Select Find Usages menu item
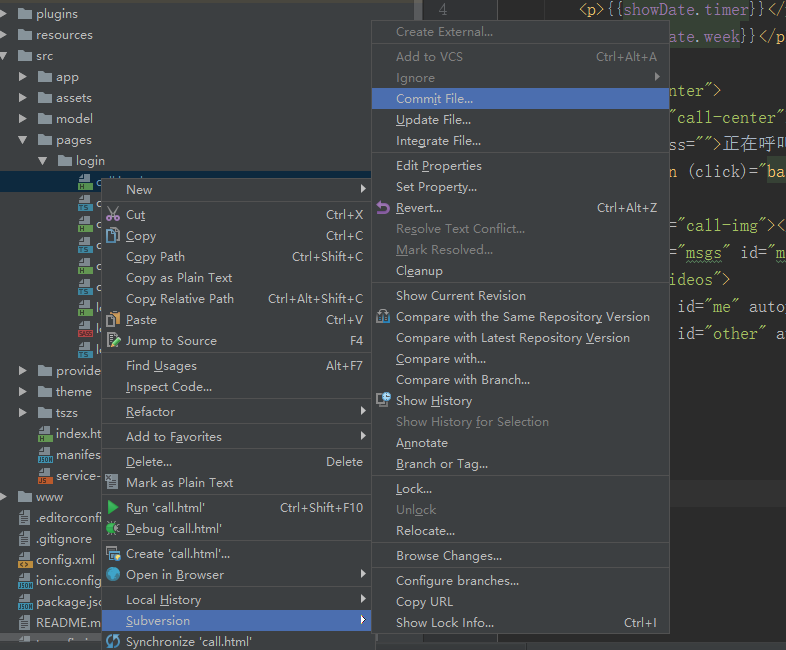The width and height of the screenshot is (786, 650). click(x=236, y=365)
